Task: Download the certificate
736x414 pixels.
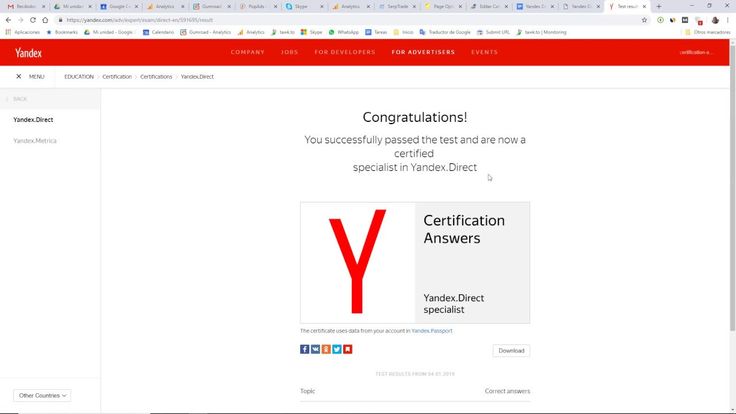Action: coord(511,351)
